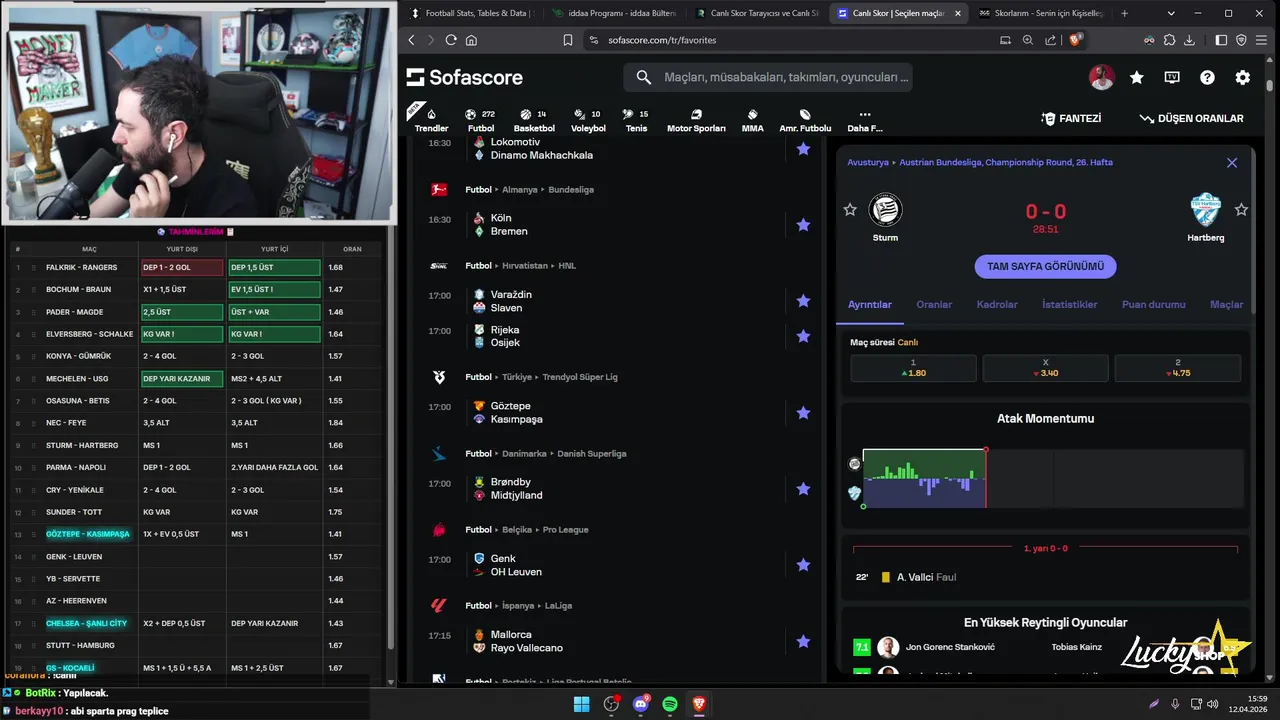
Task: Unfavorite the Göztepe - Kasımpaşa match star
Action: (803, 413)
